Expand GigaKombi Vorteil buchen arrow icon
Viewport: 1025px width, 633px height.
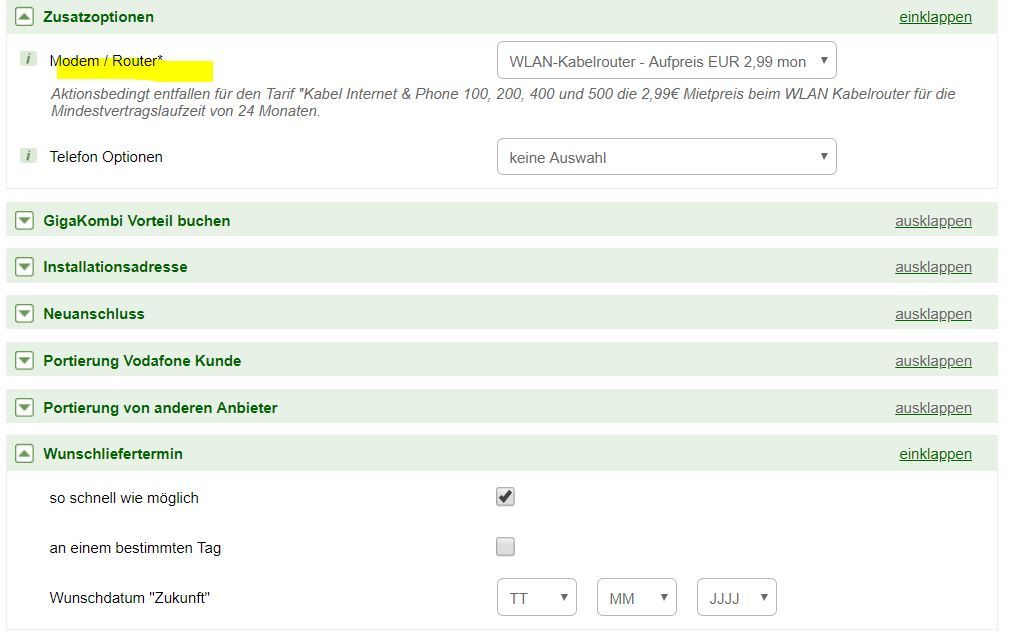(24, 221)
